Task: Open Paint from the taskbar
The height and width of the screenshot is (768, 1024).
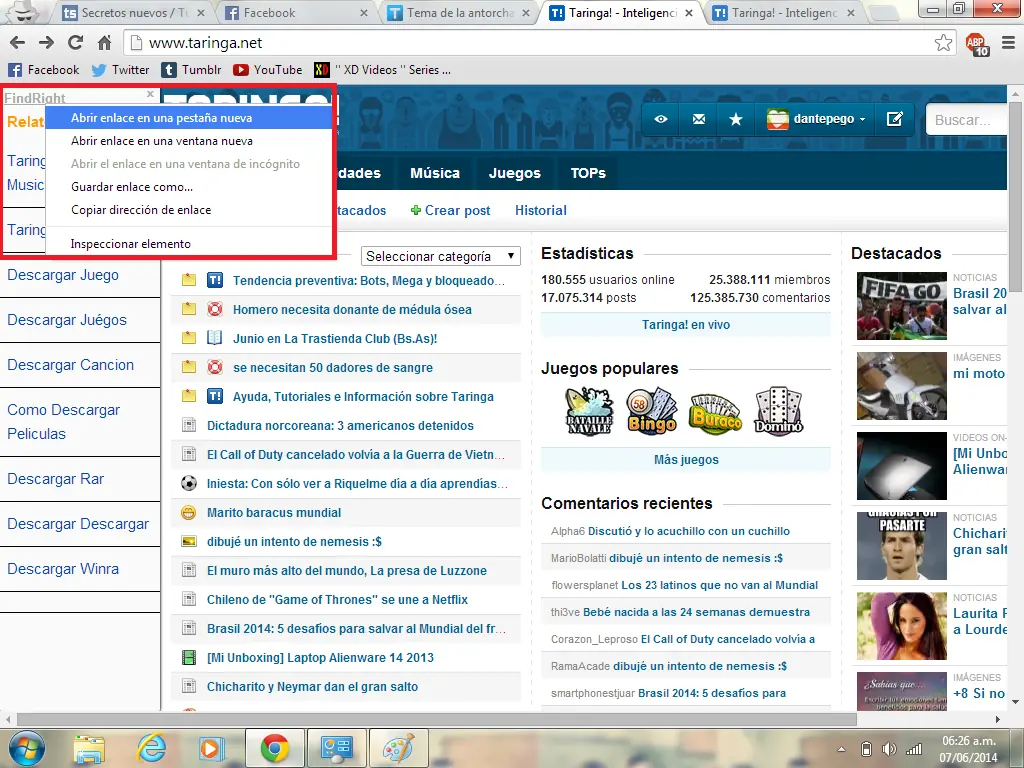Action: pos(398,749)
